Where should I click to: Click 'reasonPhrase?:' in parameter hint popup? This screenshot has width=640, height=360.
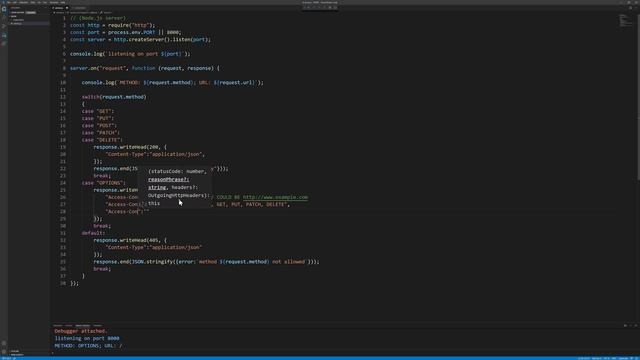click(169, 179)
